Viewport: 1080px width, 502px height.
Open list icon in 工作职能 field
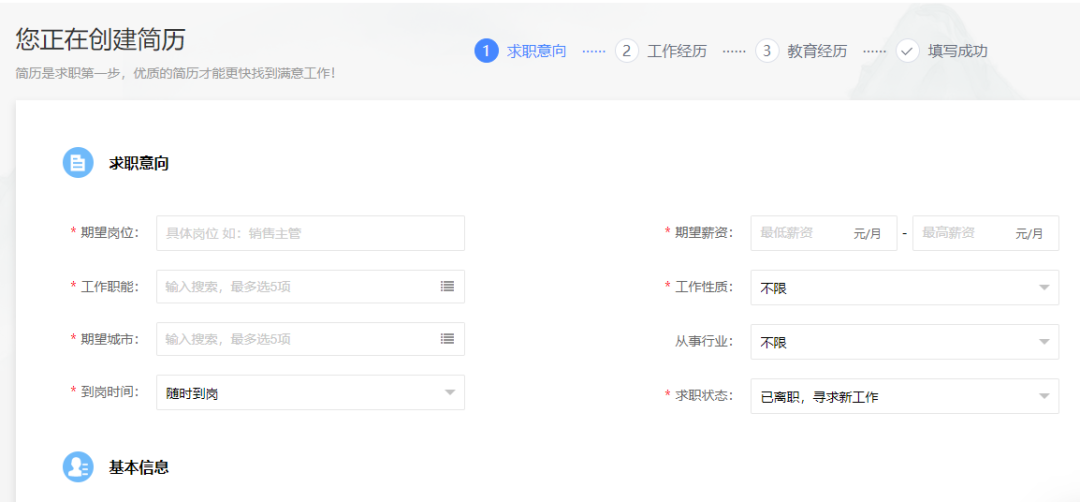[447, 286]
